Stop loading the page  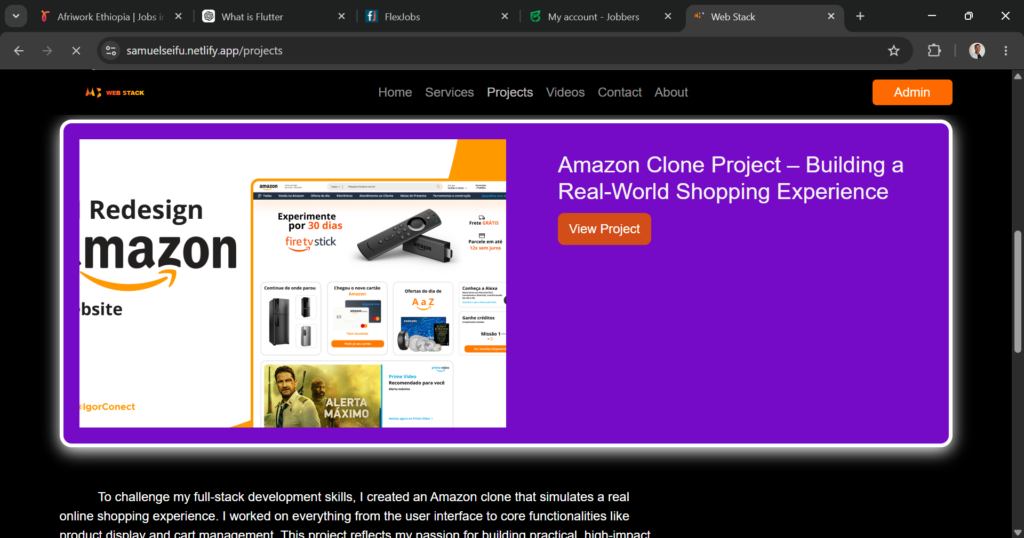(x=76, y=50)
